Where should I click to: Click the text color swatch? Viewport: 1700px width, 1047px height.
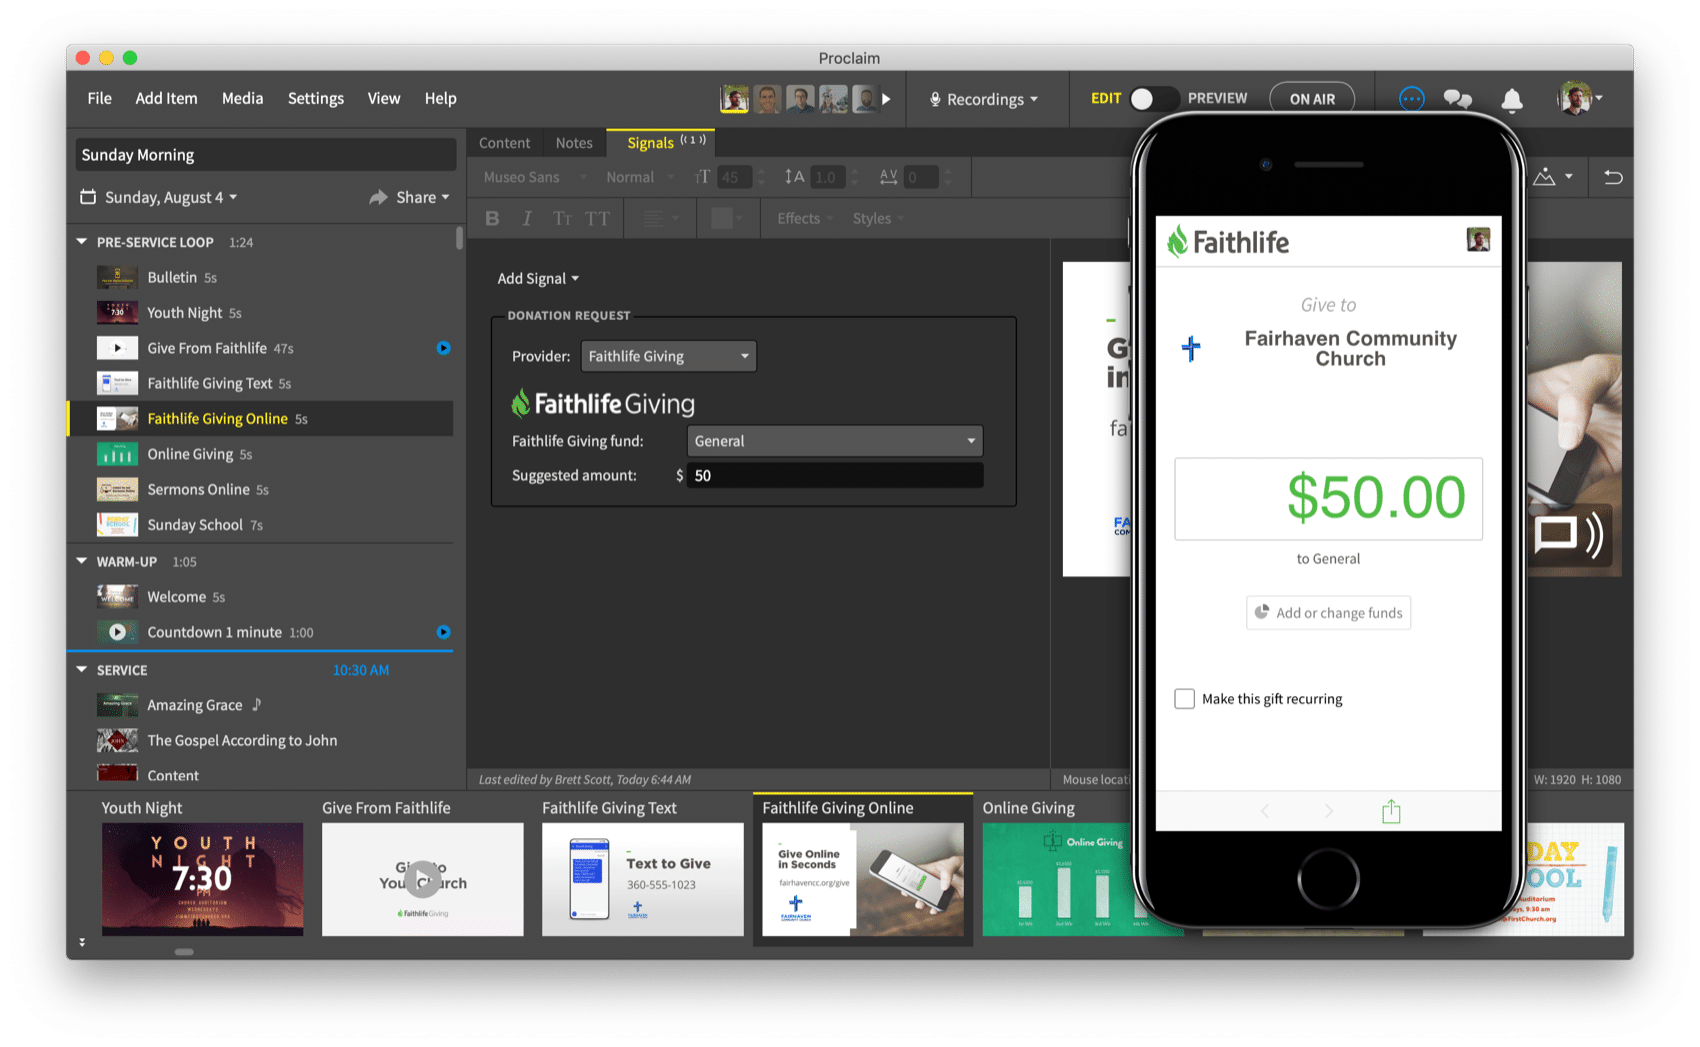pyautogui.click(x=722, y=218)
